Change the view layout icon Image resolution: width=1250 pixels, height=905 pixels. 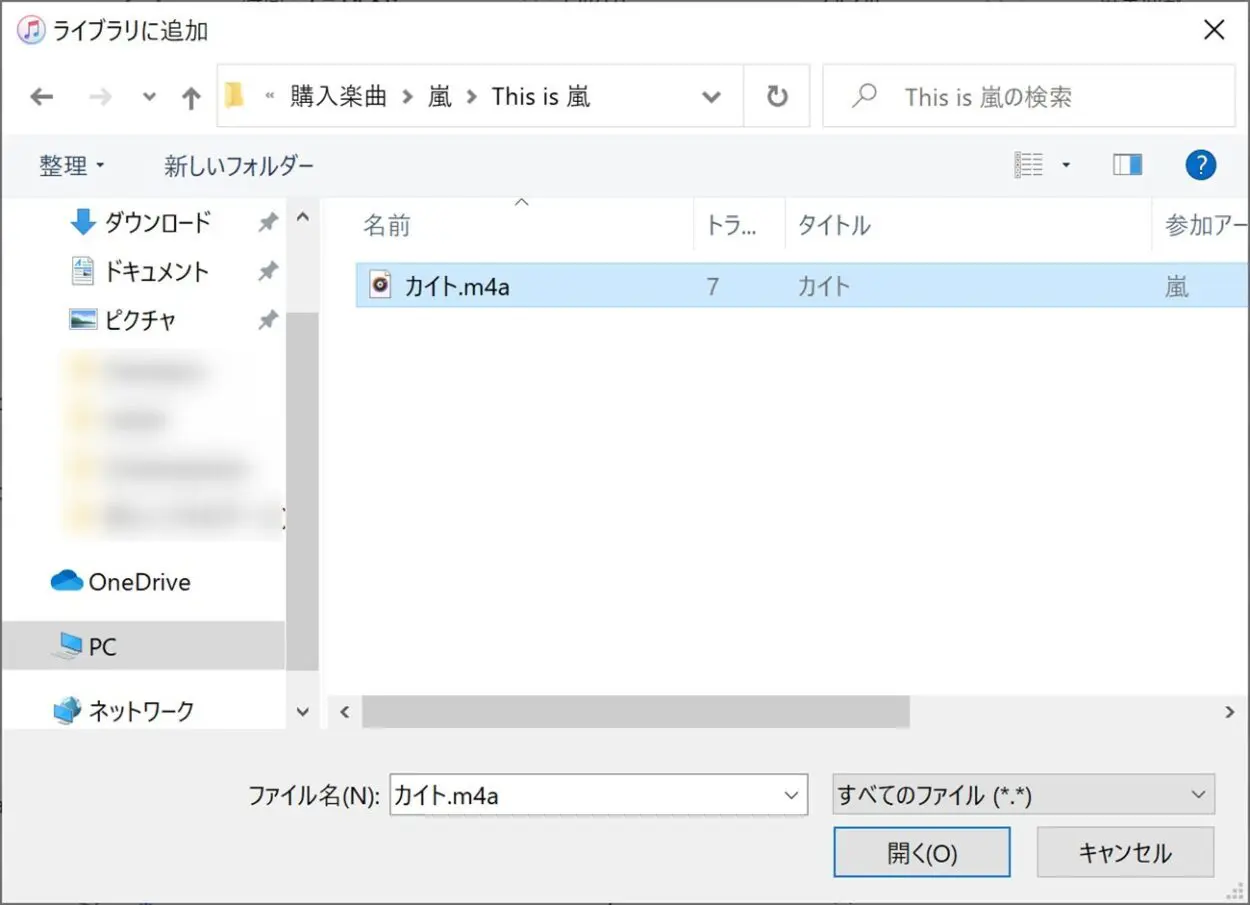coord(1029,164)
